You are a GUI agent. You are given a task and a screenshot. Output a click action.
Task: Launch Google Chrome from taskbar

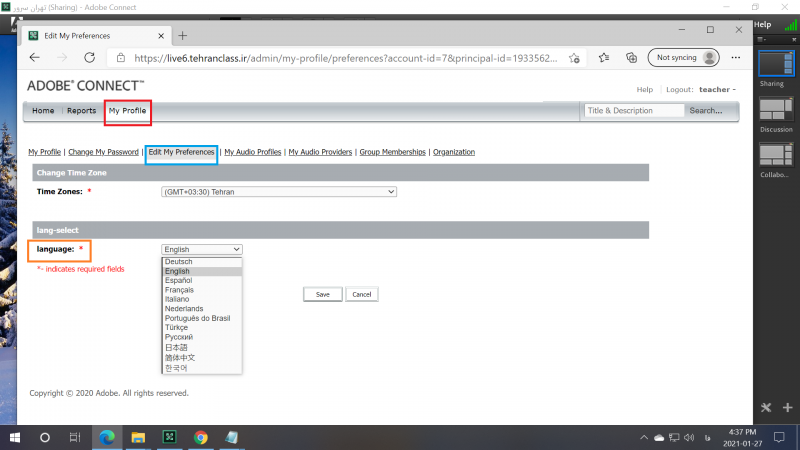200,437
